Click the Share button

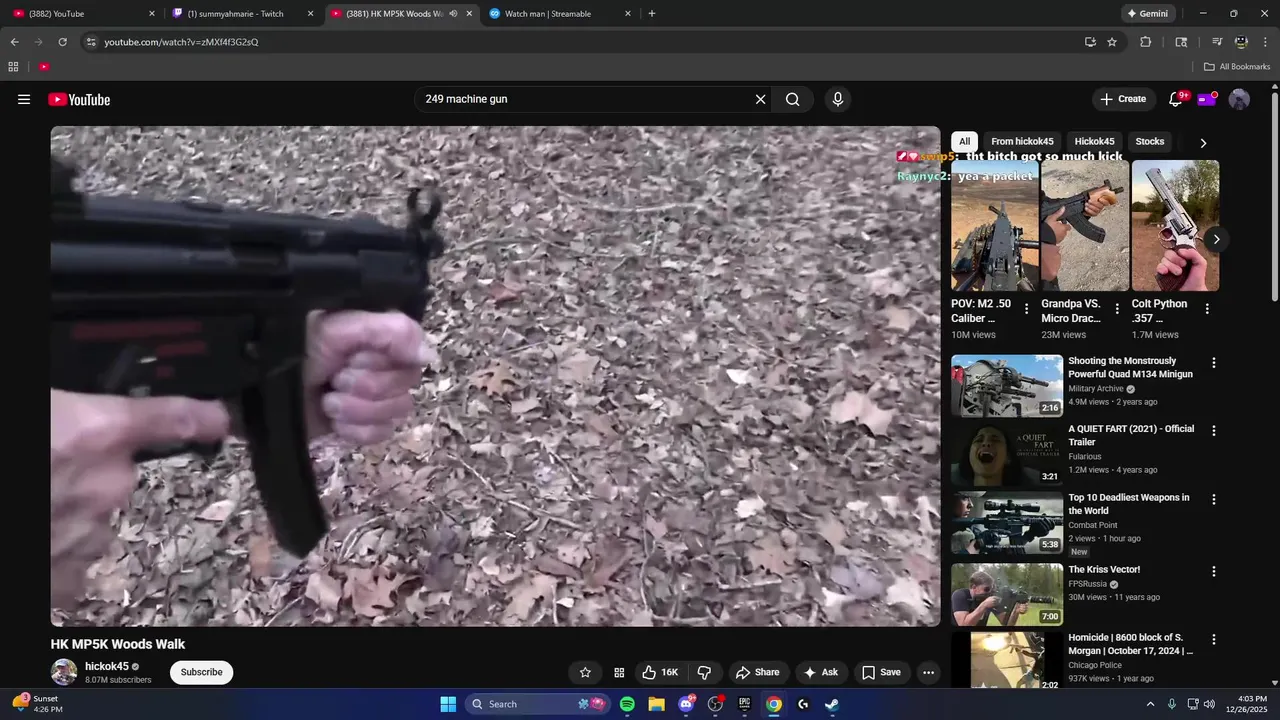(x=756, y=672)
